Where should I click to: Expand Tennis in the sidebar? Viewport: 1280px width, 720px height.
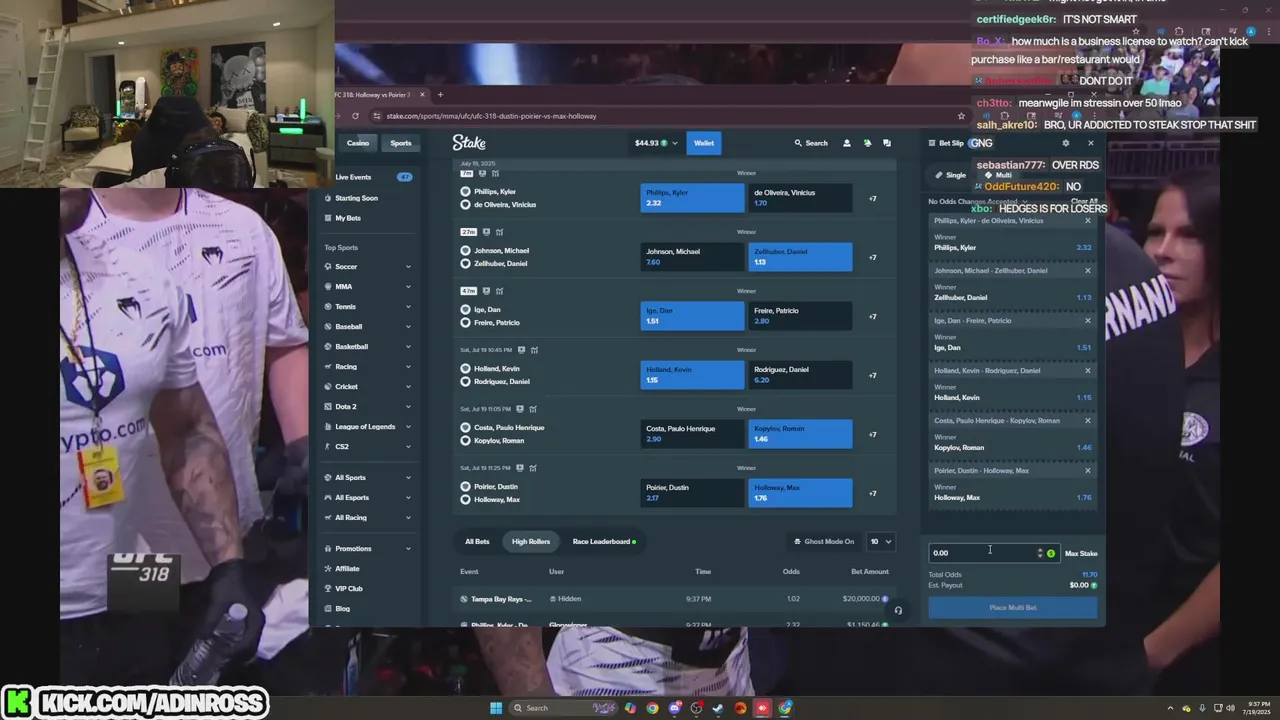click(x=408, y=307)
